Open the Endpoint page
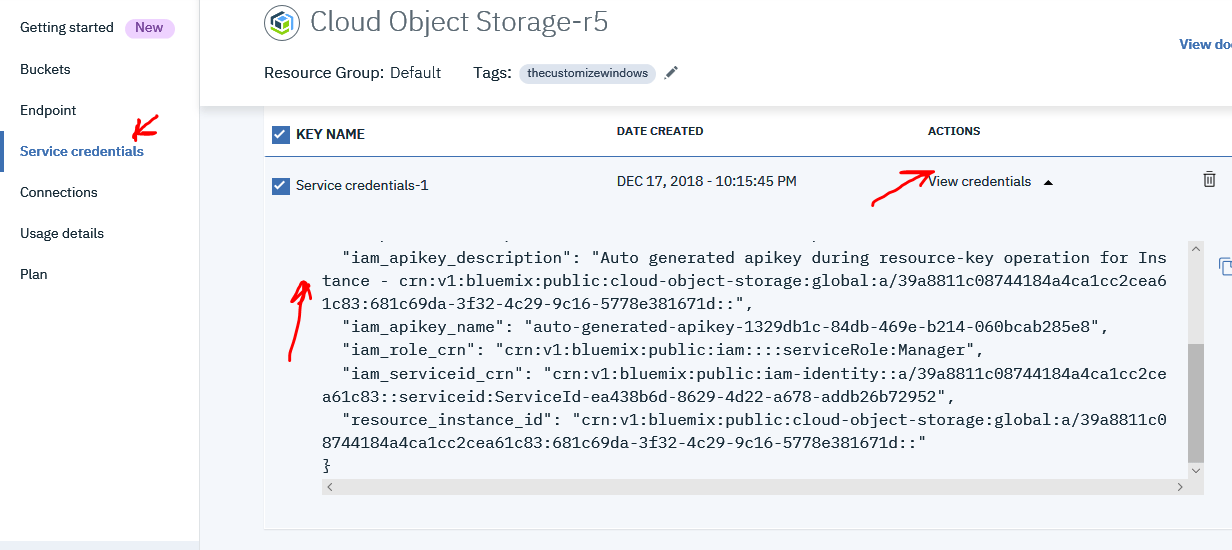Viewport: 1232px width, 550px height. click(48, 110)
